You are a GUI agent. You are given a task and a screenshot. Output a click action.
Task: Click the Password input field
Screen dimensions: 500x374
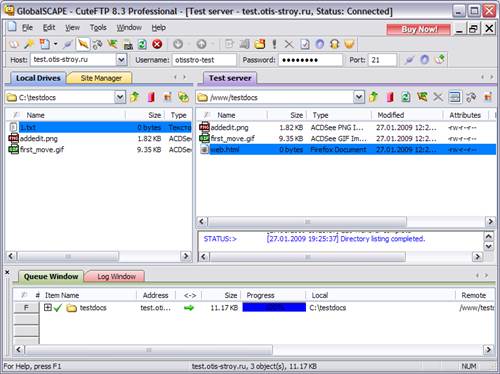click(x=310, y=60)
